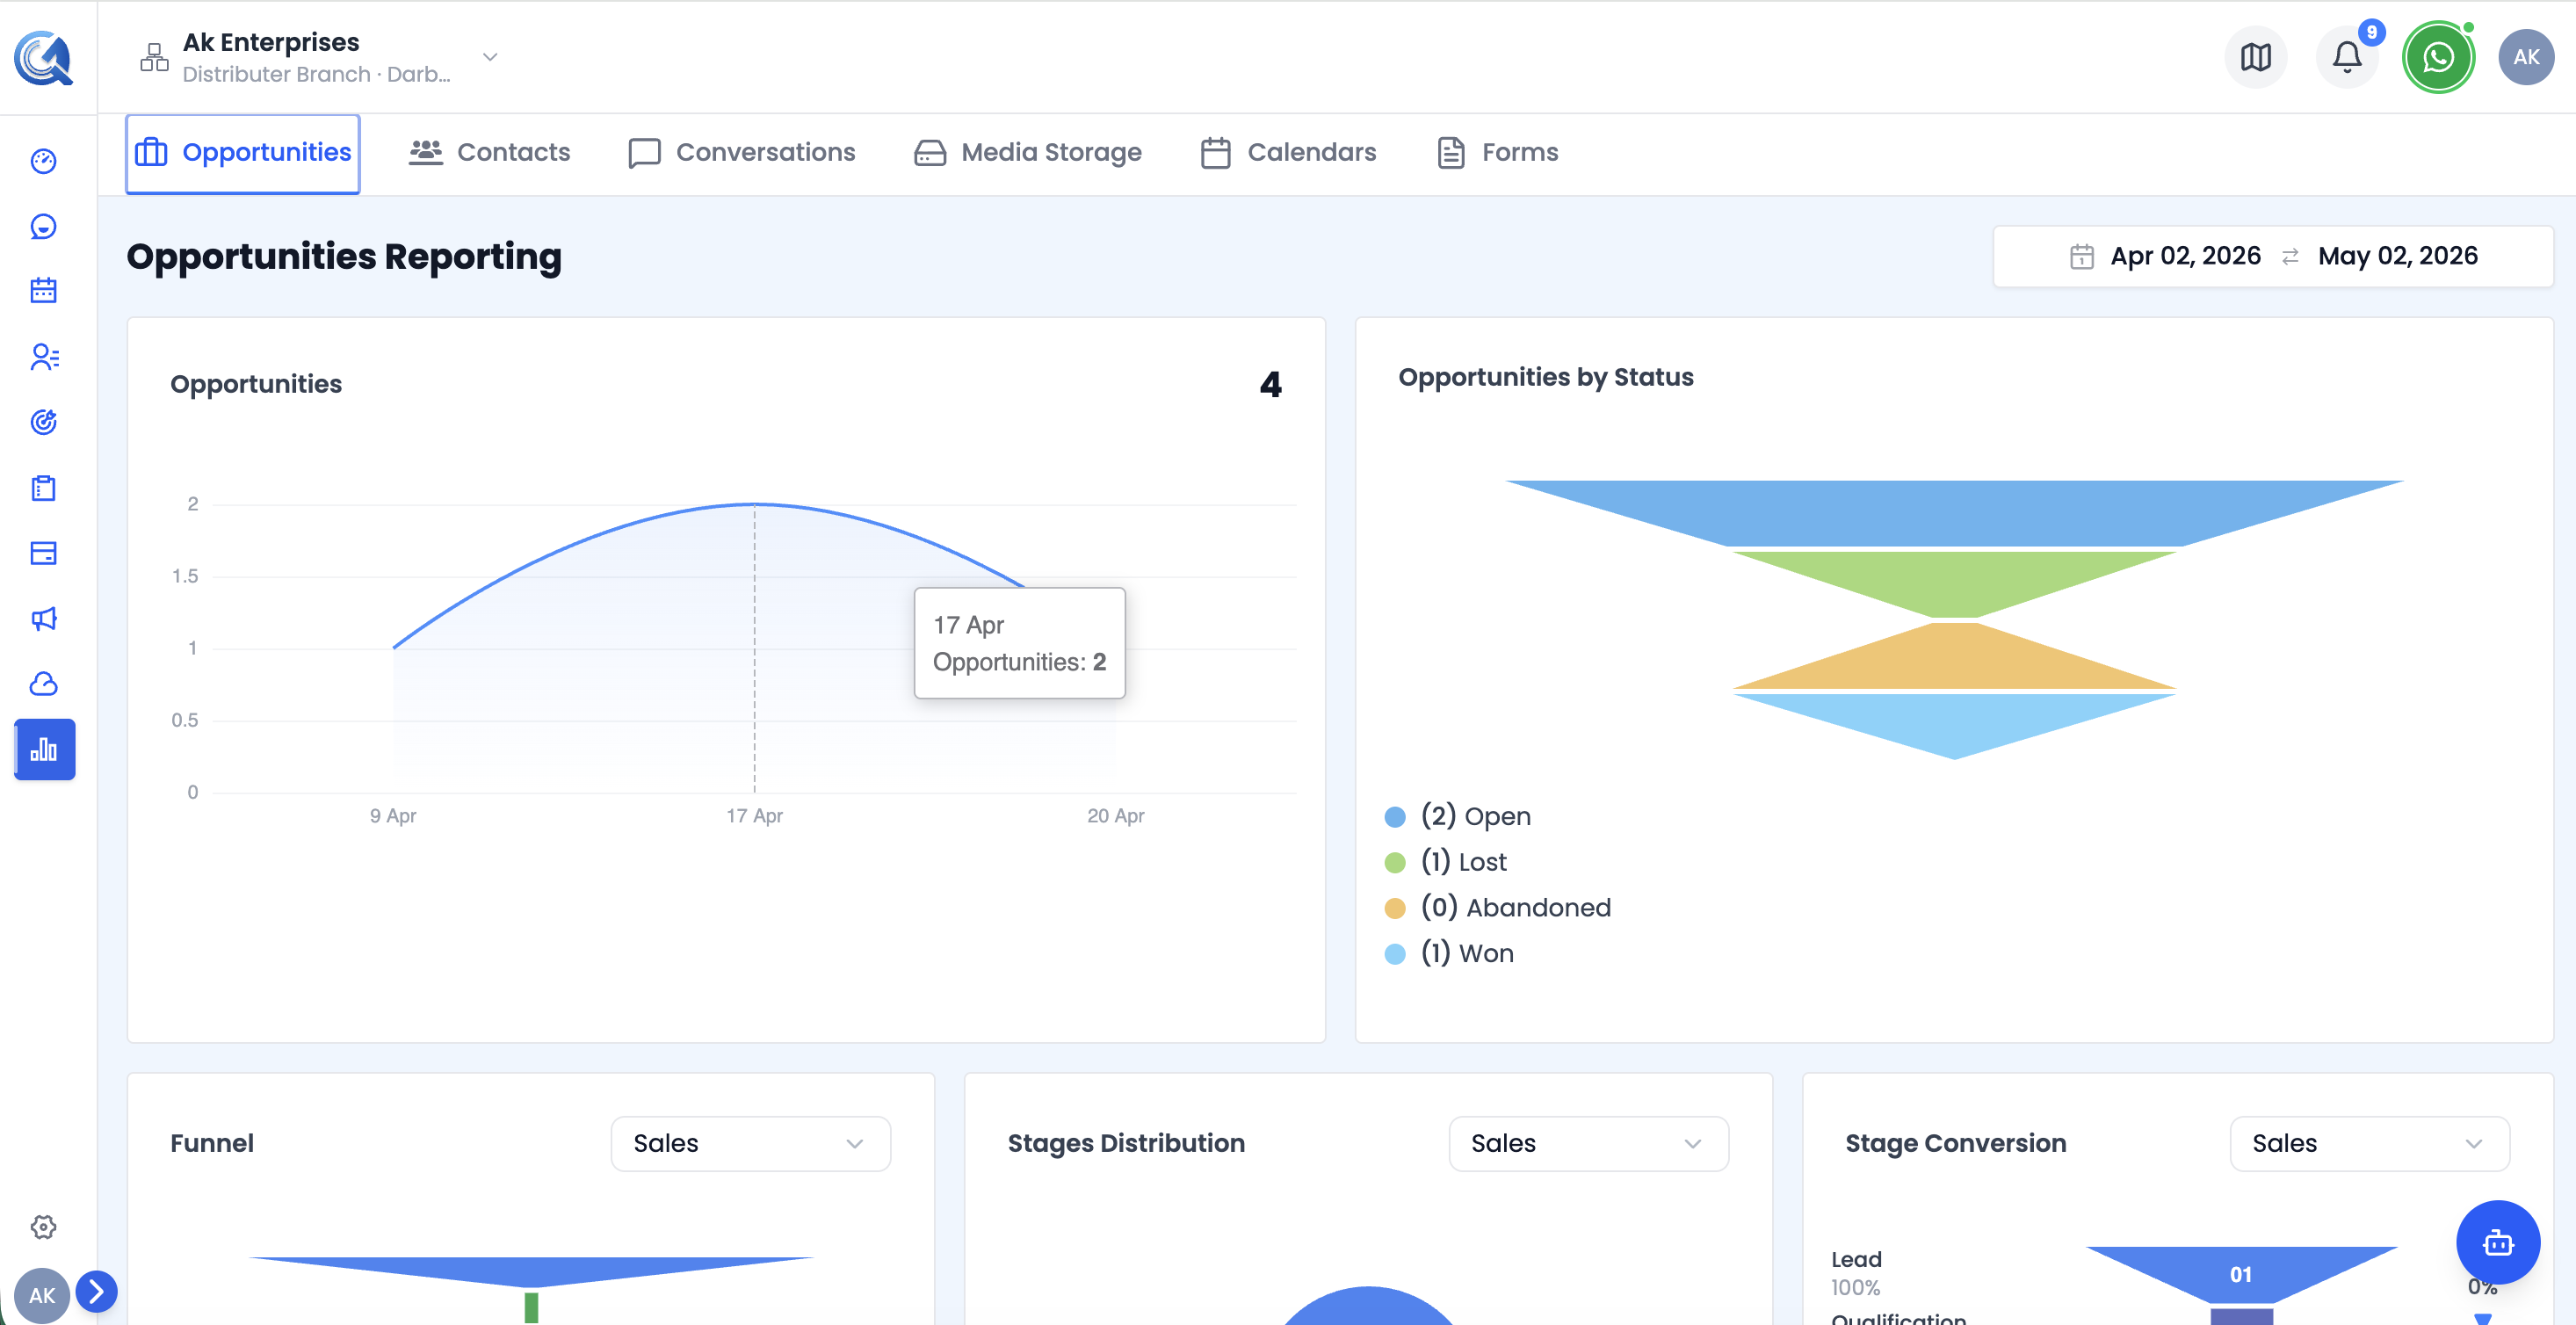Open the settings gear icon in sidebar
Screen dimensions: 2576x1325
[43, 1227]
